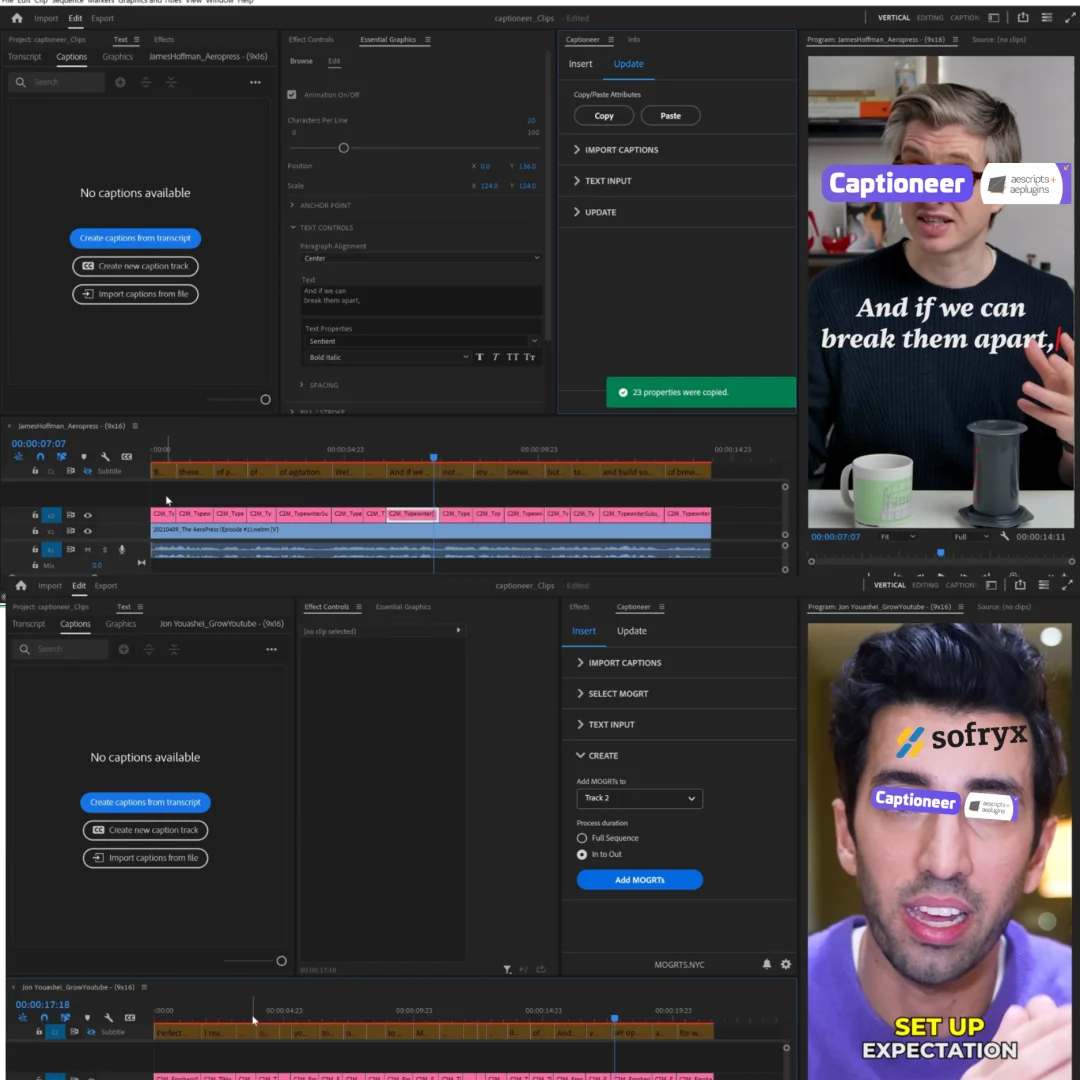Click the Copy attributes button
The image size is (1080, 1080).
[604, 116]
